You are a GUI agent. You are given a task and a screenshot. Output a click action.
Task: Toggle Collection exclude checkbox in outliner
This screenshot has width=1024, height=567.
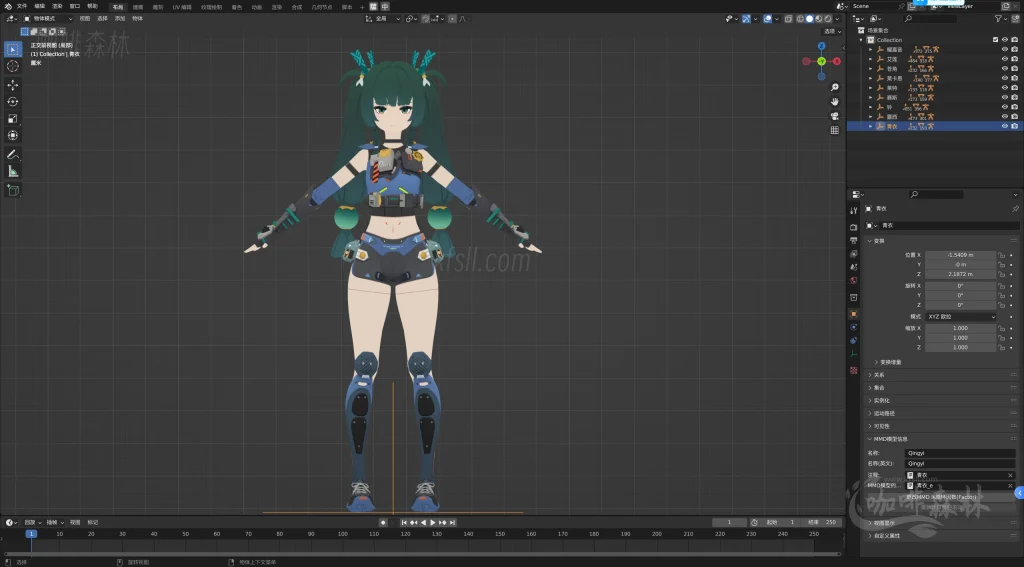coord(995,40)
